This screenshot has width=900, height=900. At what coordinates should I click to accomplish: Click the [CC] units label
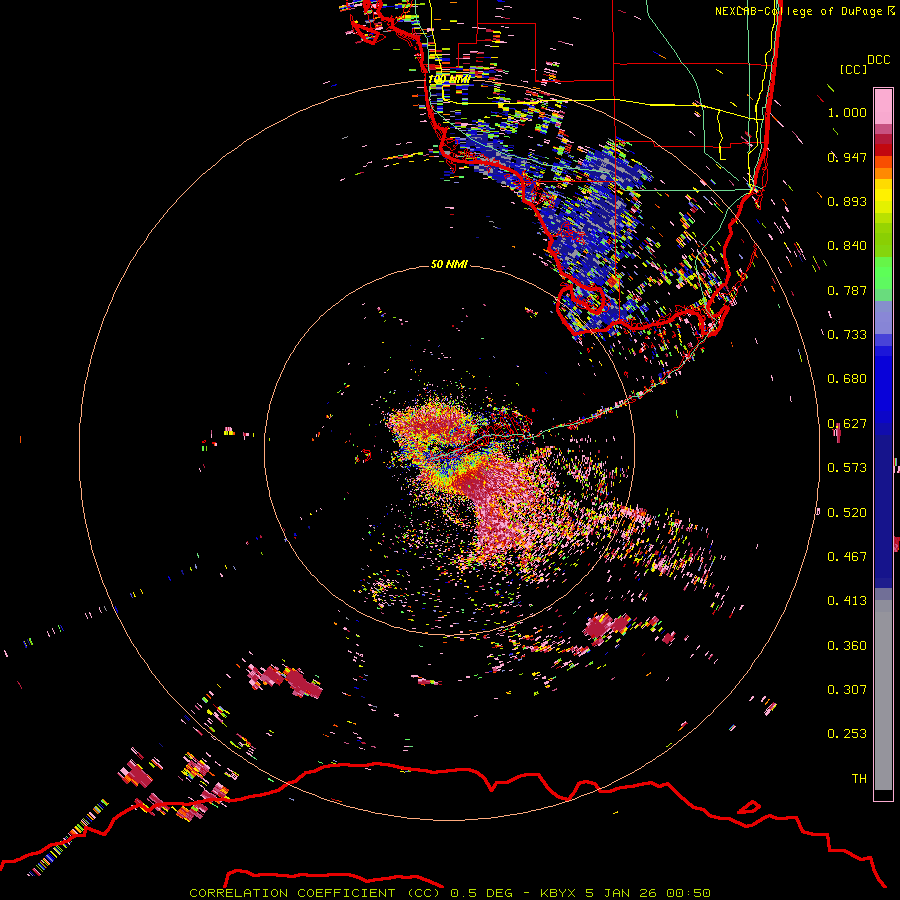click(x=853, y=69)
